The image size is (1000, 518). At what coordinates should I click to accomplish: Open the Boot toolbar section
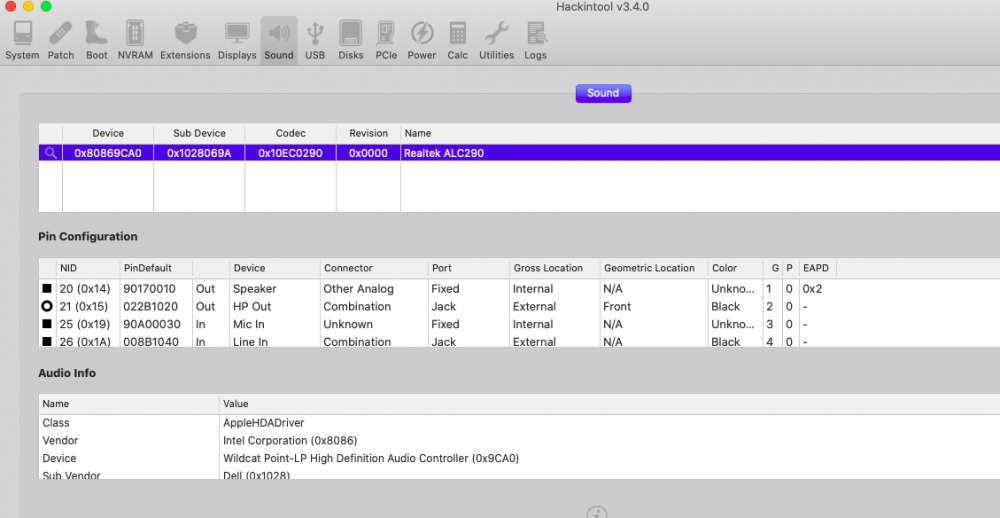(x=97, y=40)
